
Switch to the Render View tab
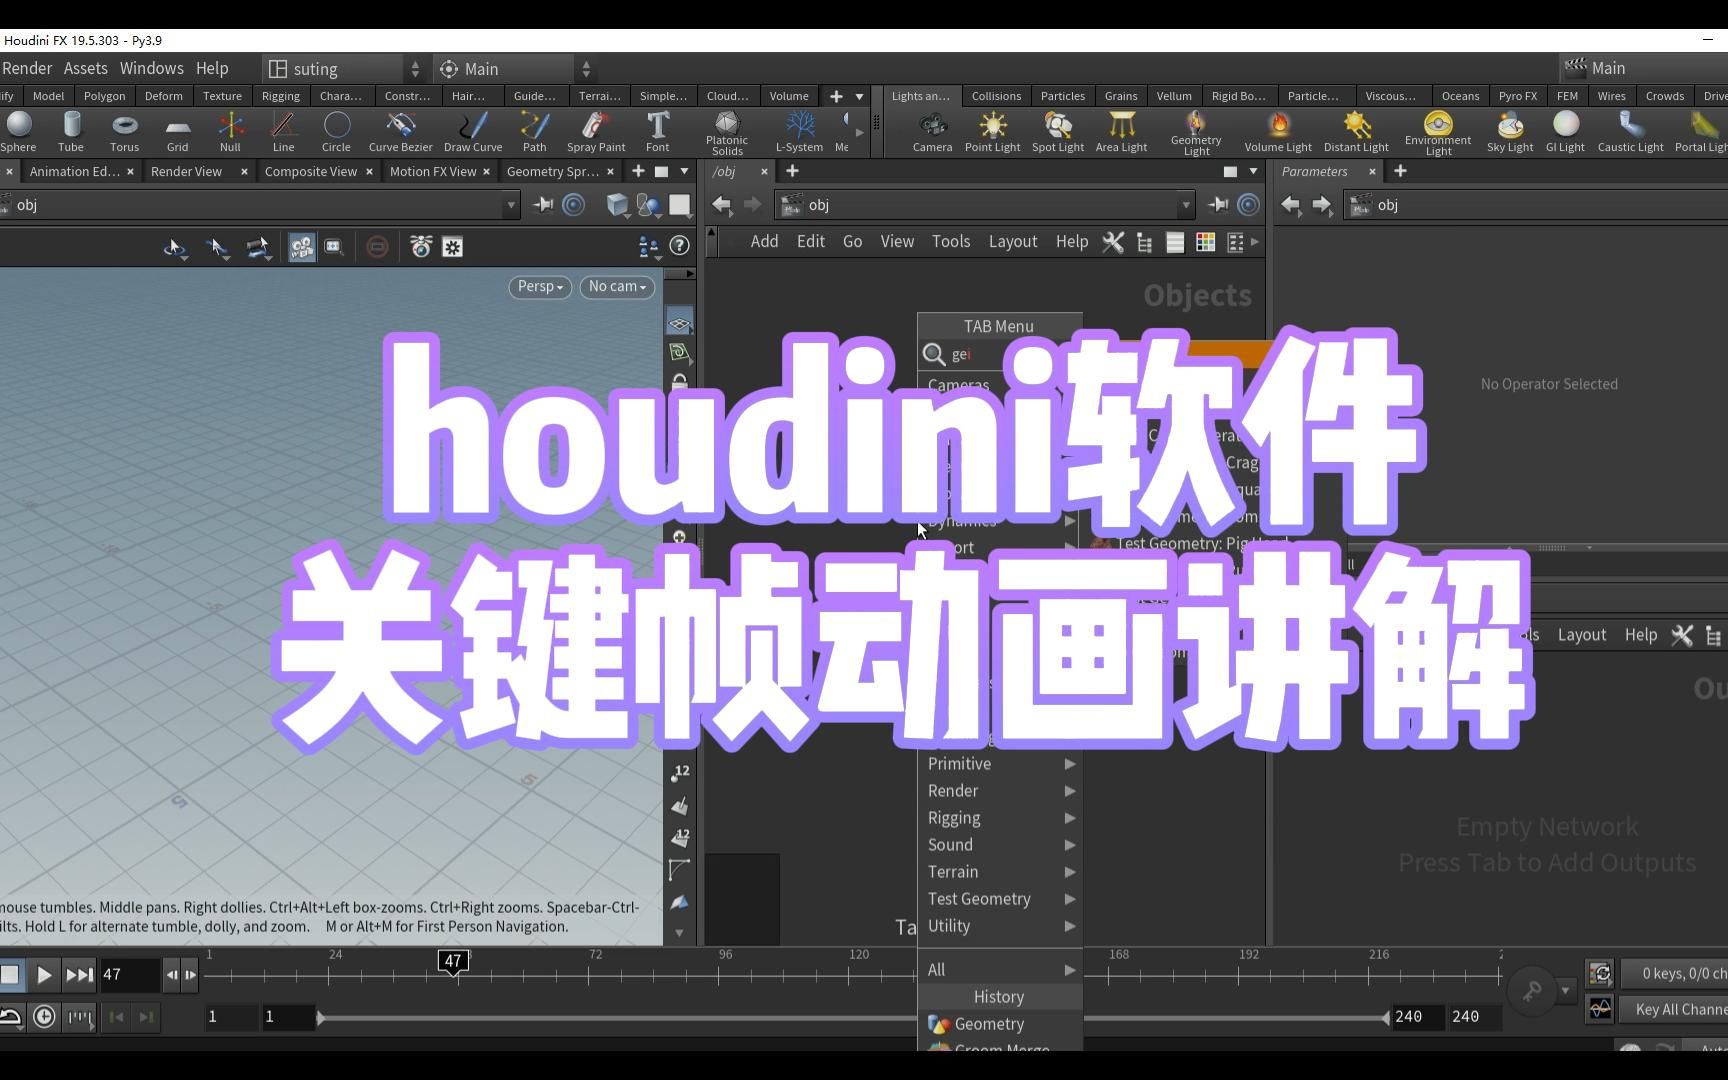(x=186, y=171)
